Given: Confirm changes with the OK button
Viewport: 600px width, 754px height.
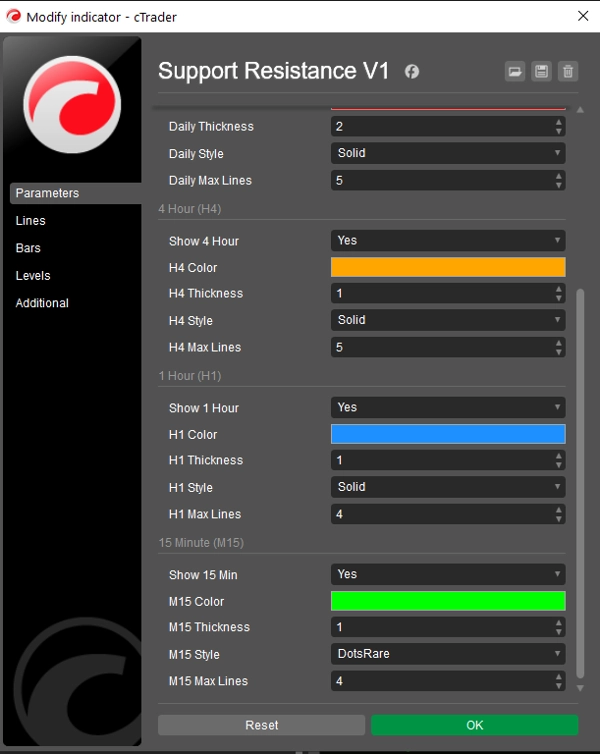Looking at the screenshot, I should 475,725.
